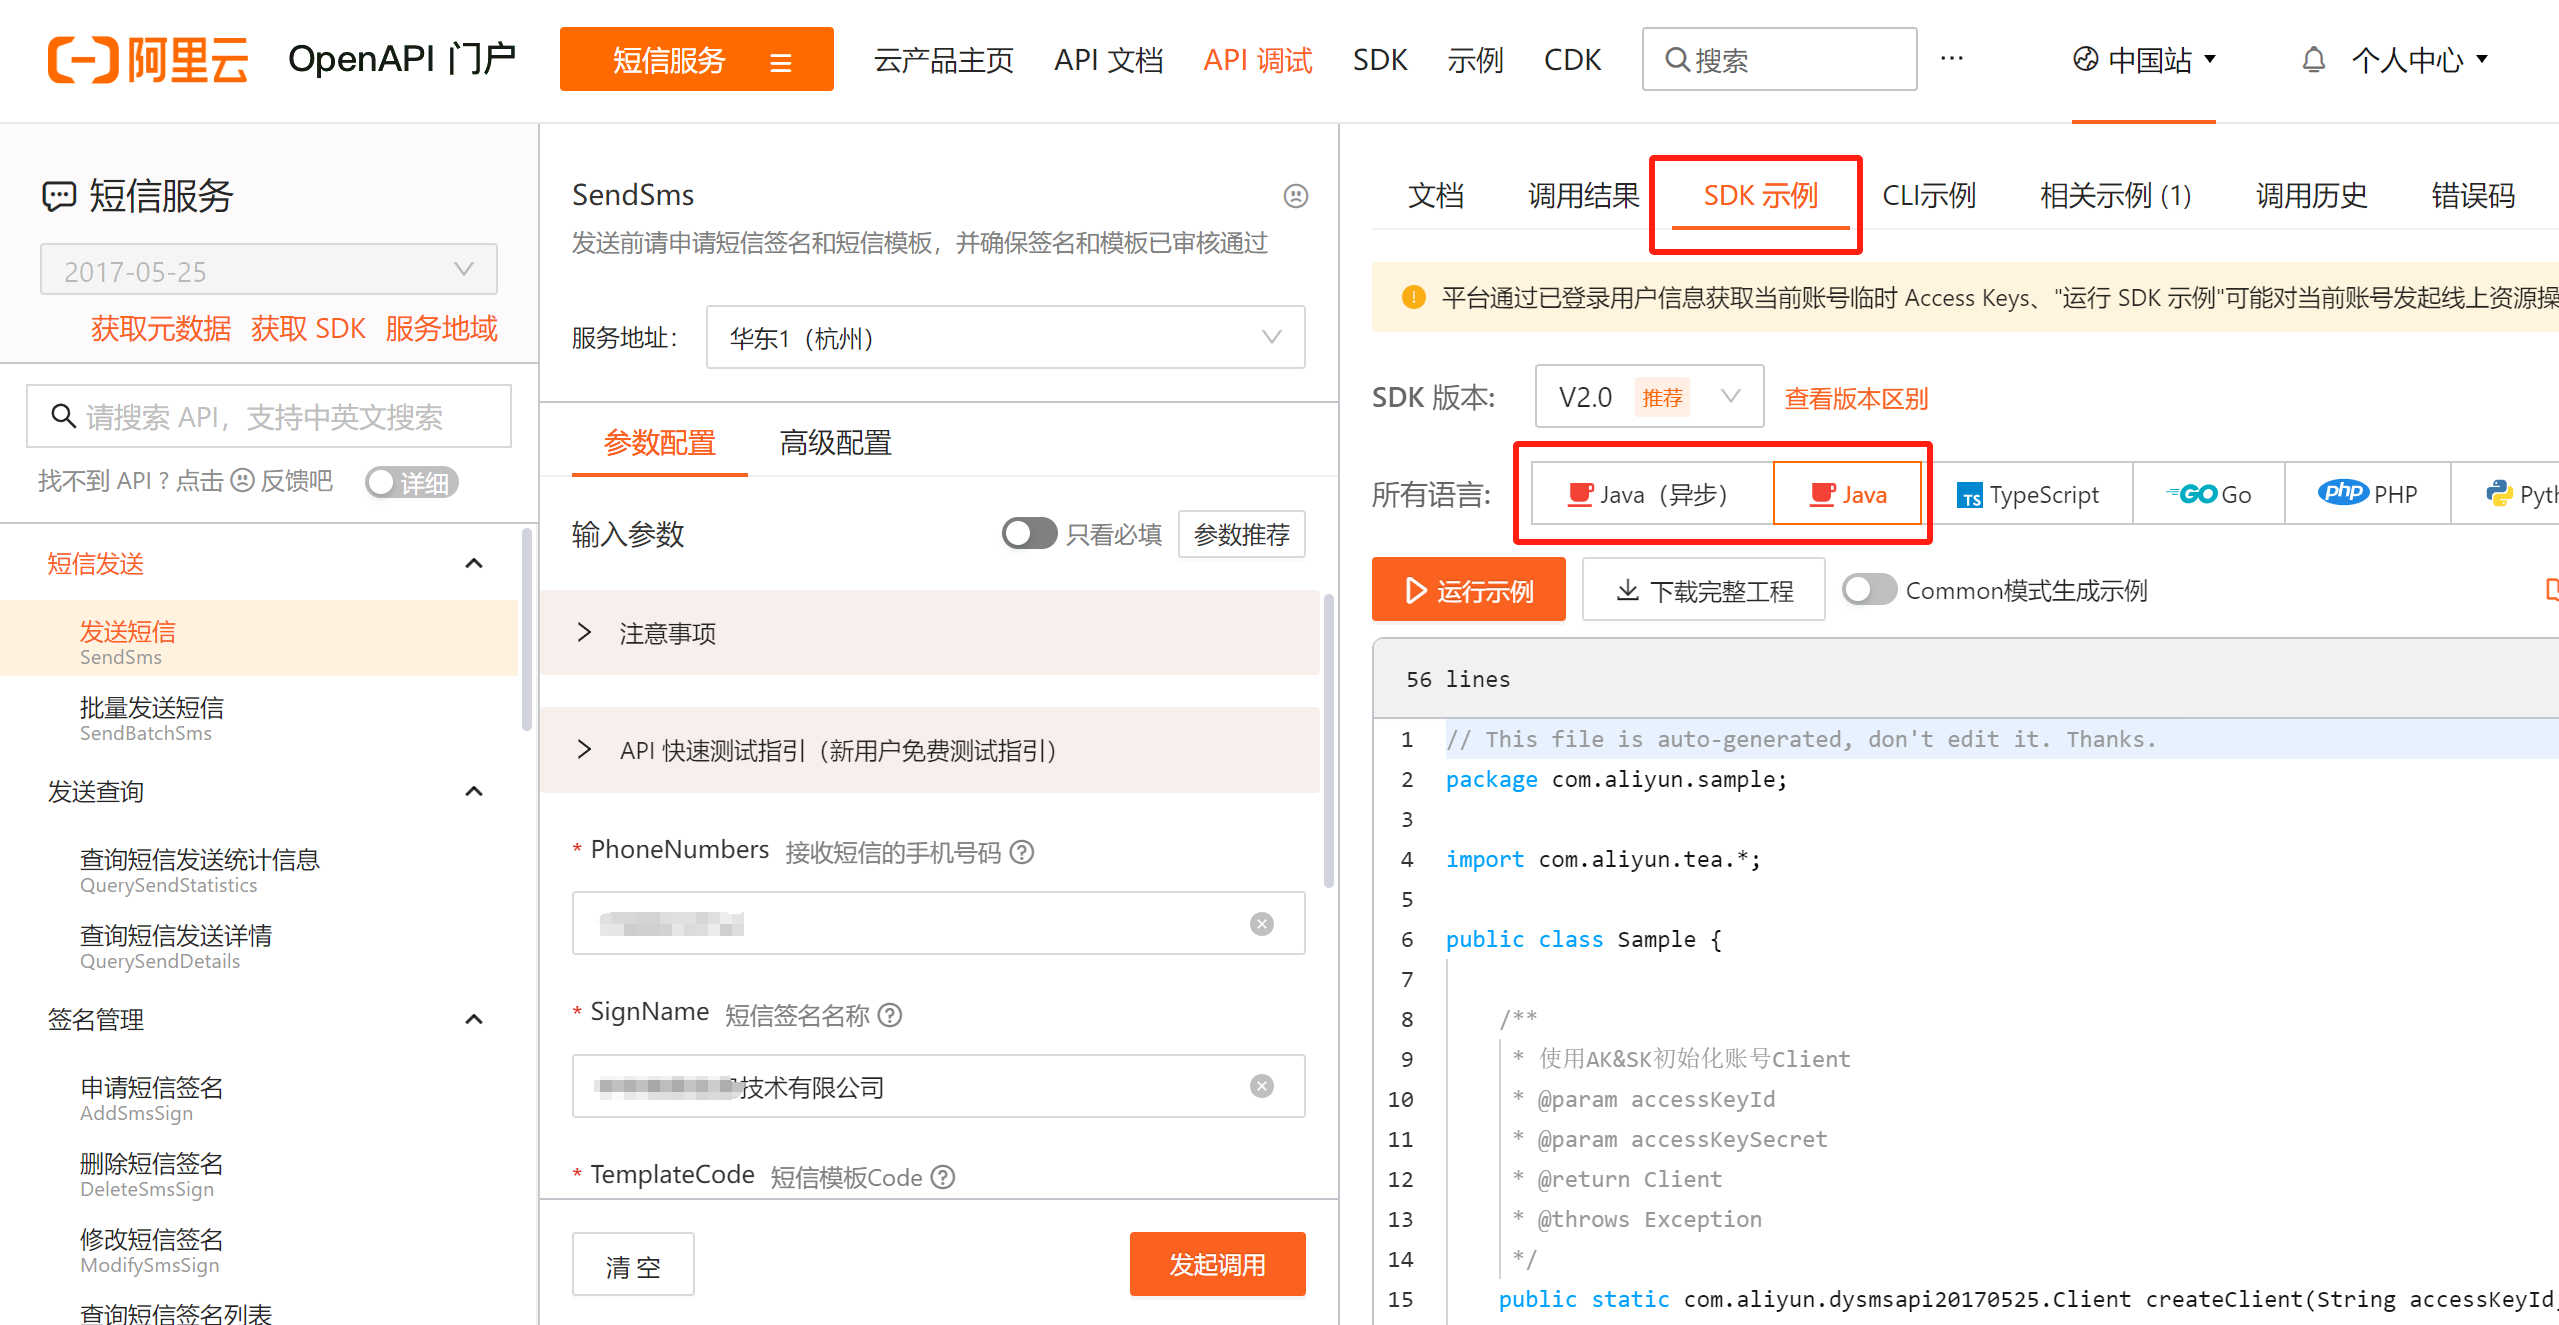The height and width of the screenshot is (1325, 2559).
Task: Switch to the SDK 示例 tab
Action: [1761, 195]
